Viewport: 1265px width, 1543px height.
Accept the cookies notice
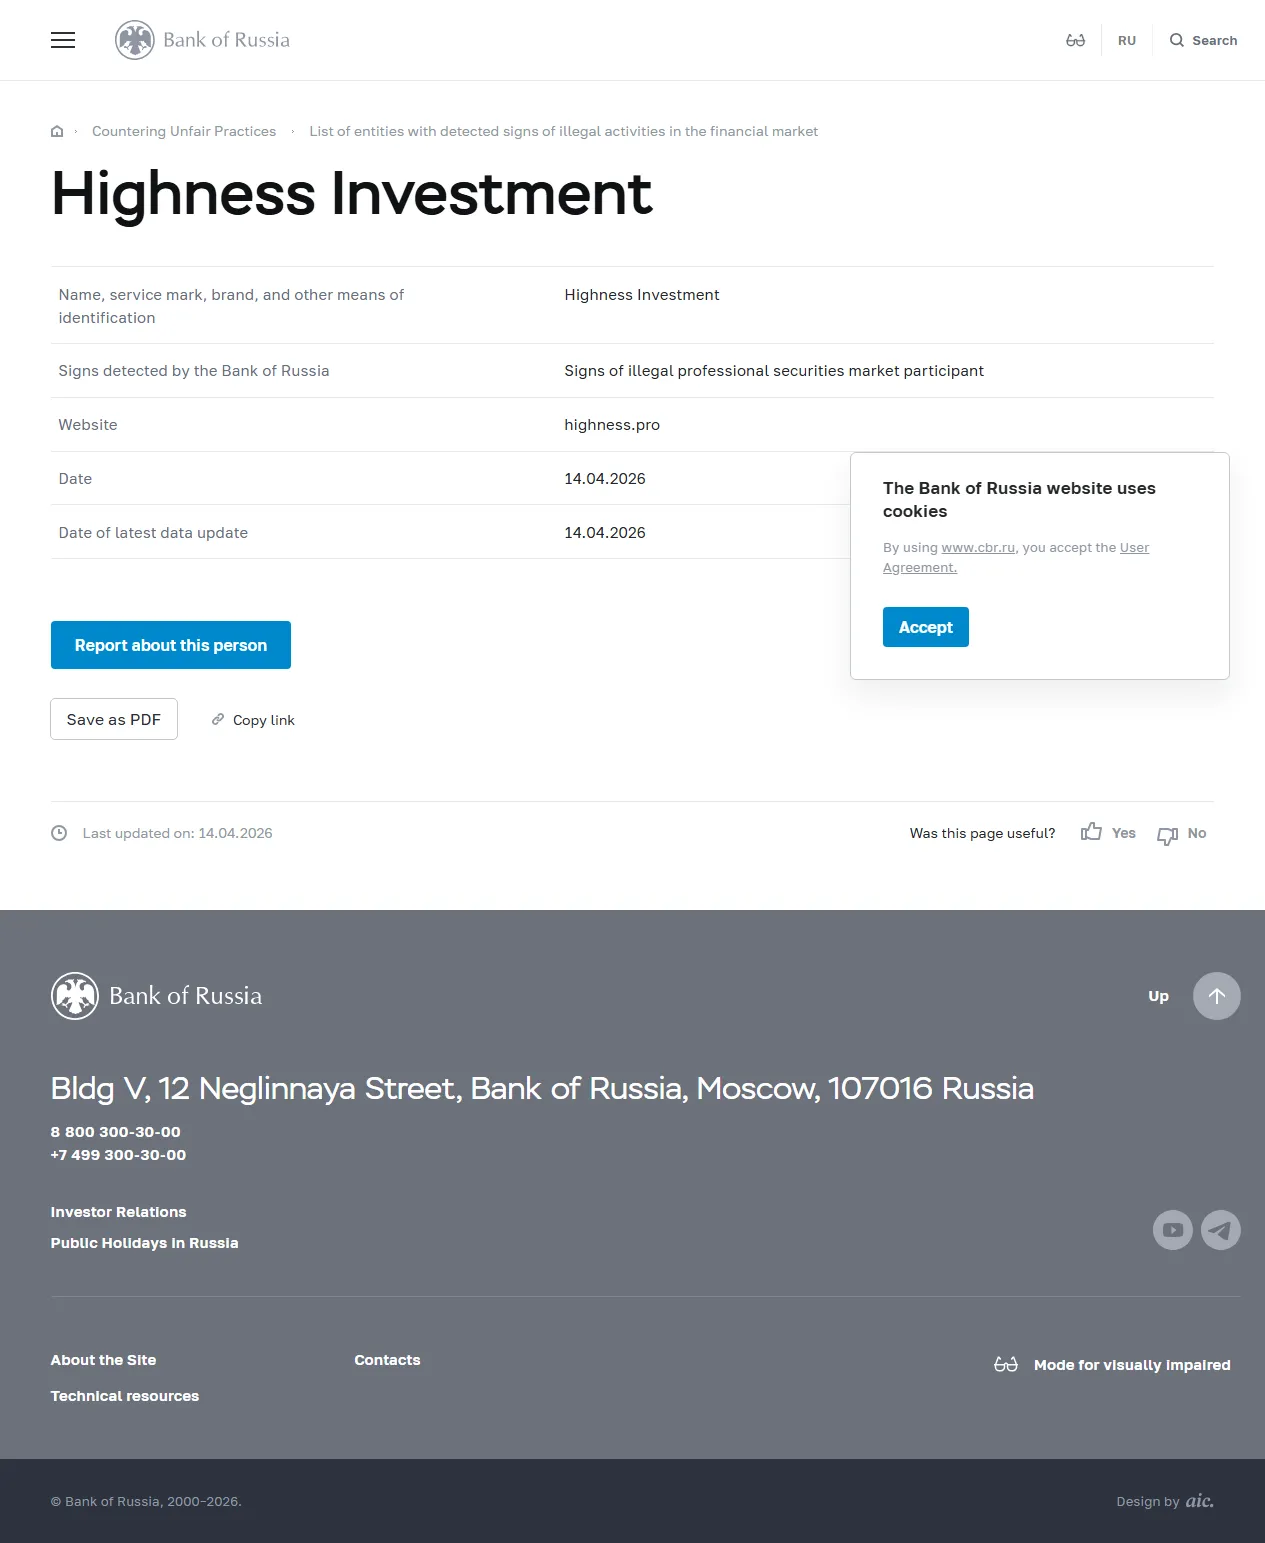[x=925, y=627]
